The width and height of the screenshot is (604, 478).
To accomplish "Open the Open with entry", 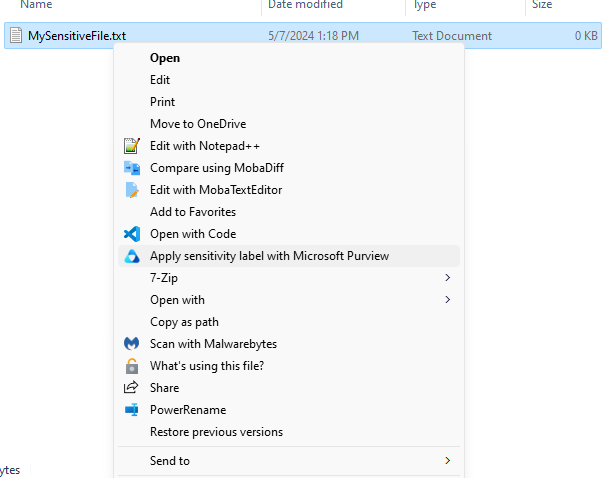I will tap(289, 300).
